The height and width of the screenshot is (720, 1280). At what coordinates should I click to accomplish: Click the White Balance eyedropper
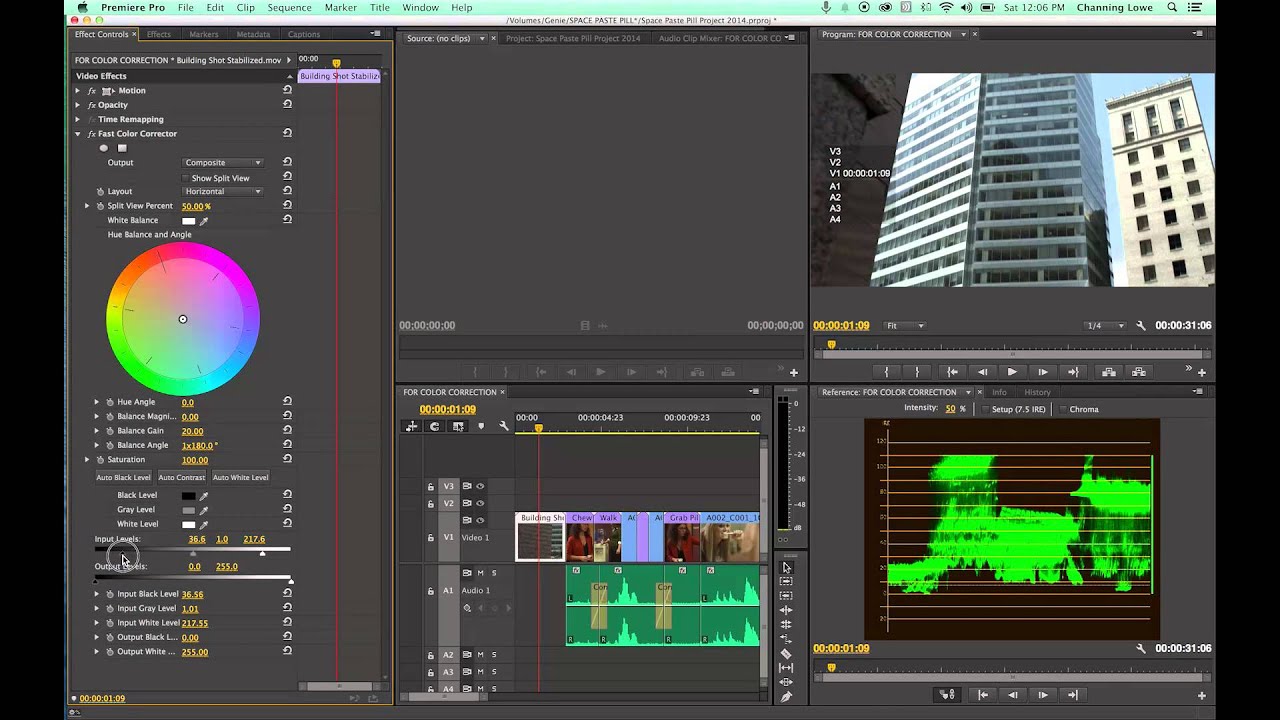(x=204, y=220)
